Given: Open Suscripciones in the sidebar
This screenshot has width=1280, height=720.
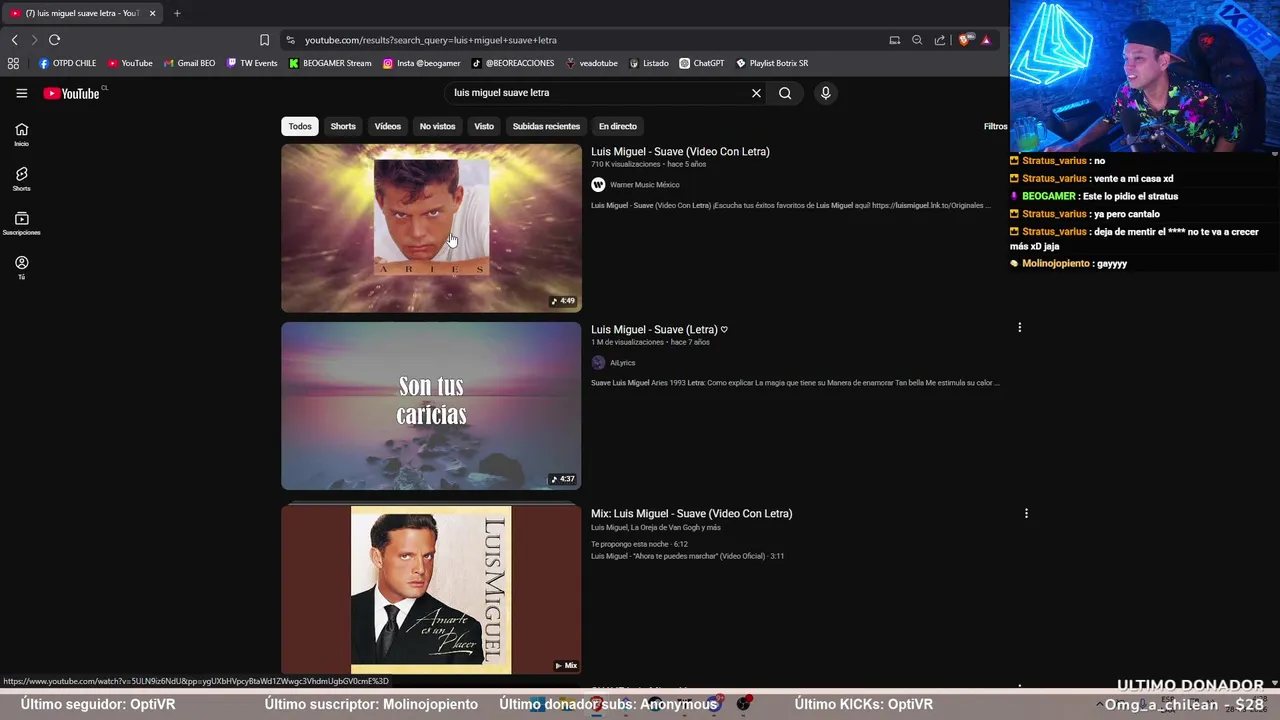Looking at the screenshot, I should tap(21, 223).
